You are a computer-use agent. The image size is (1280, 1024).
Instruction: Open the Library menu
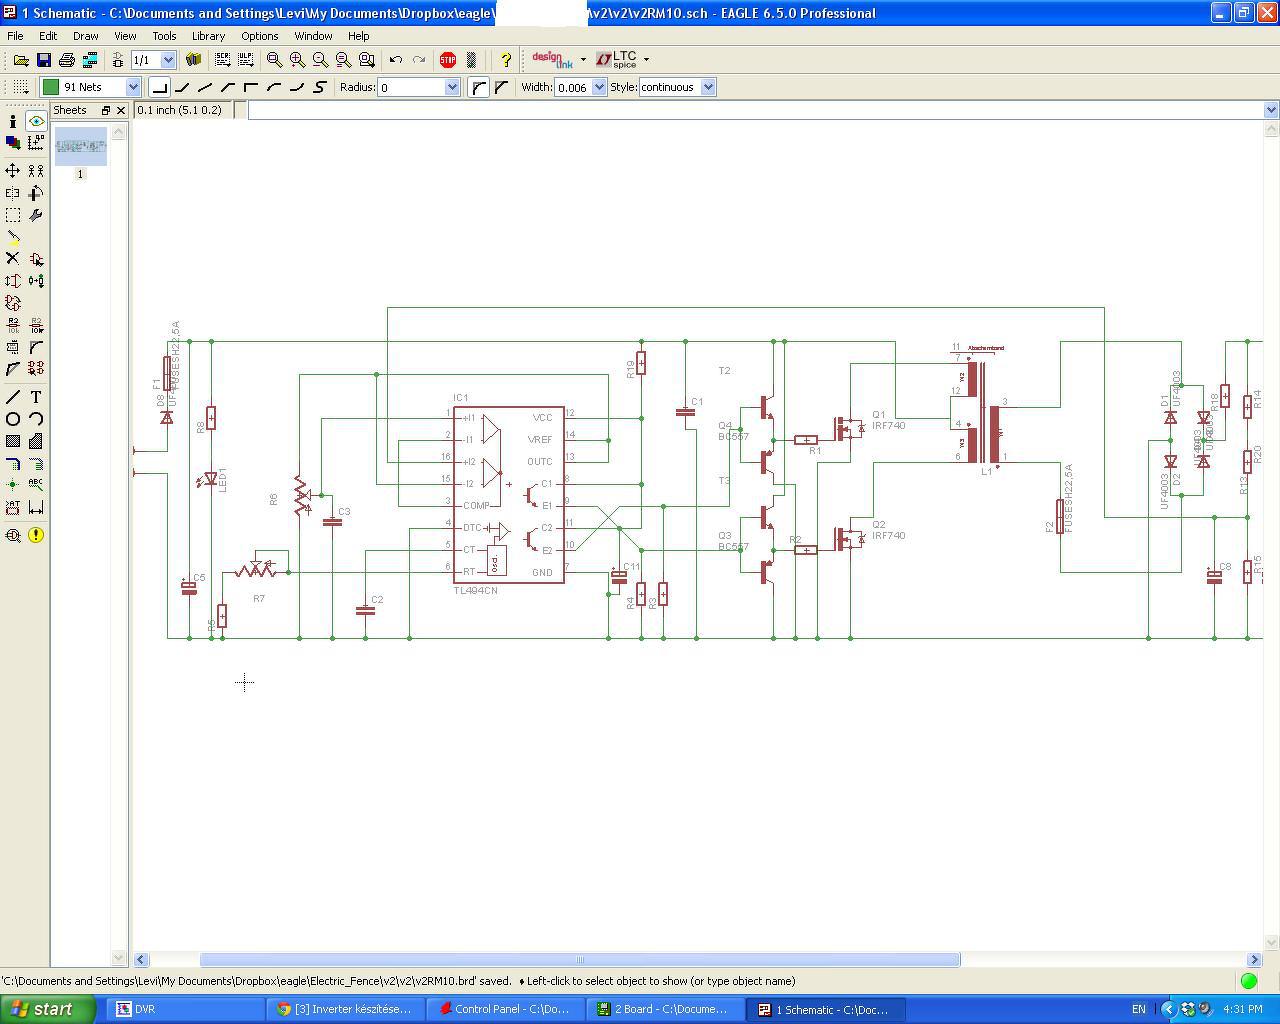pos(208,36)
